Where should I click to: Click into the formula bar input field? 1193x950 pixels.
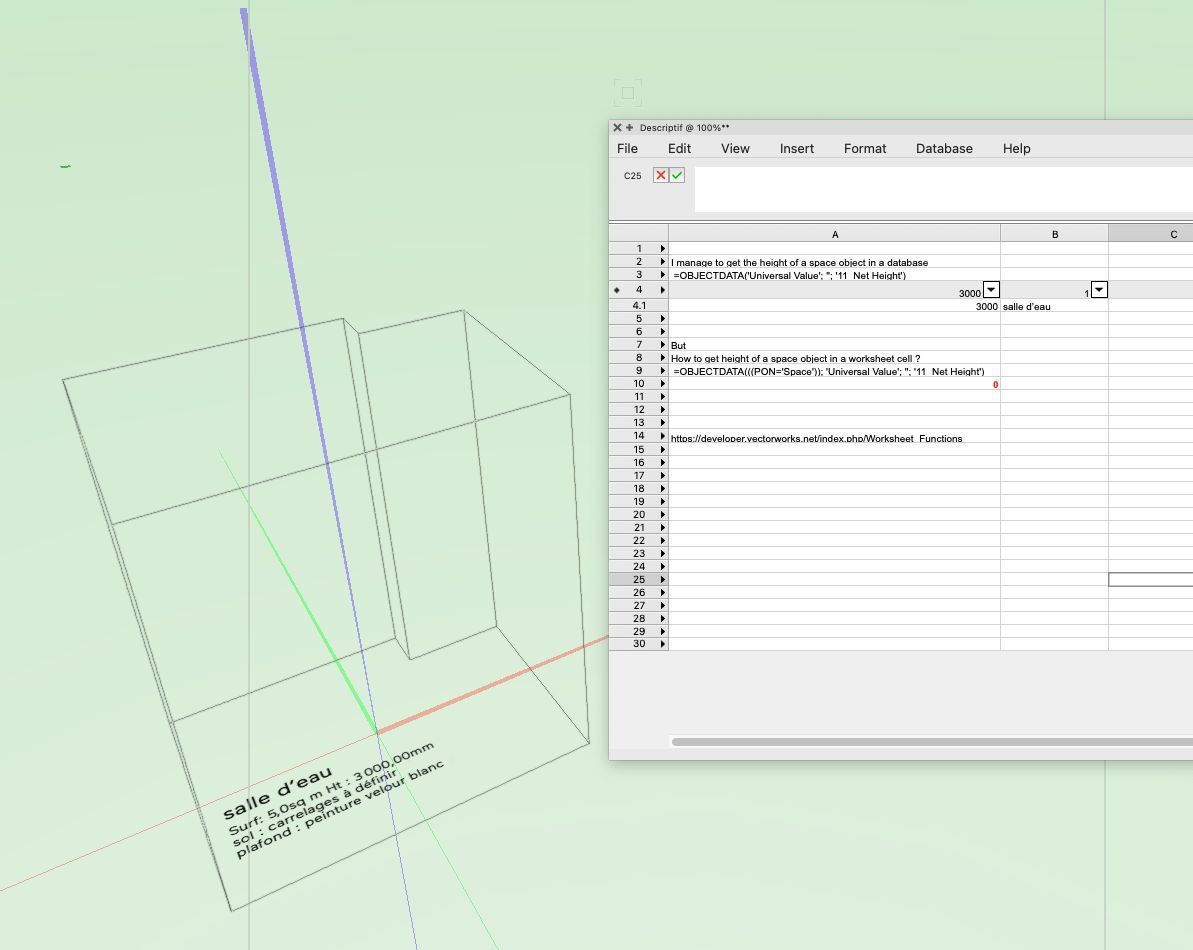[940, 189]
